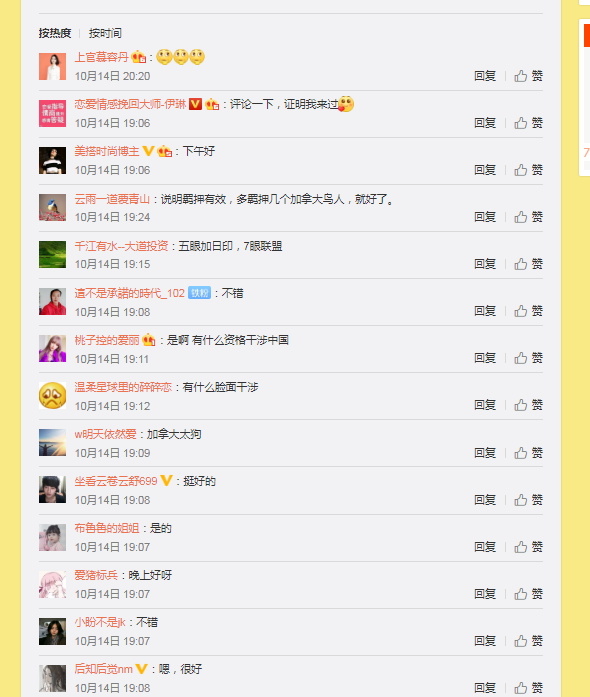
Task: Like the comment by 上官慕容丹
Action: coord(528,76)
